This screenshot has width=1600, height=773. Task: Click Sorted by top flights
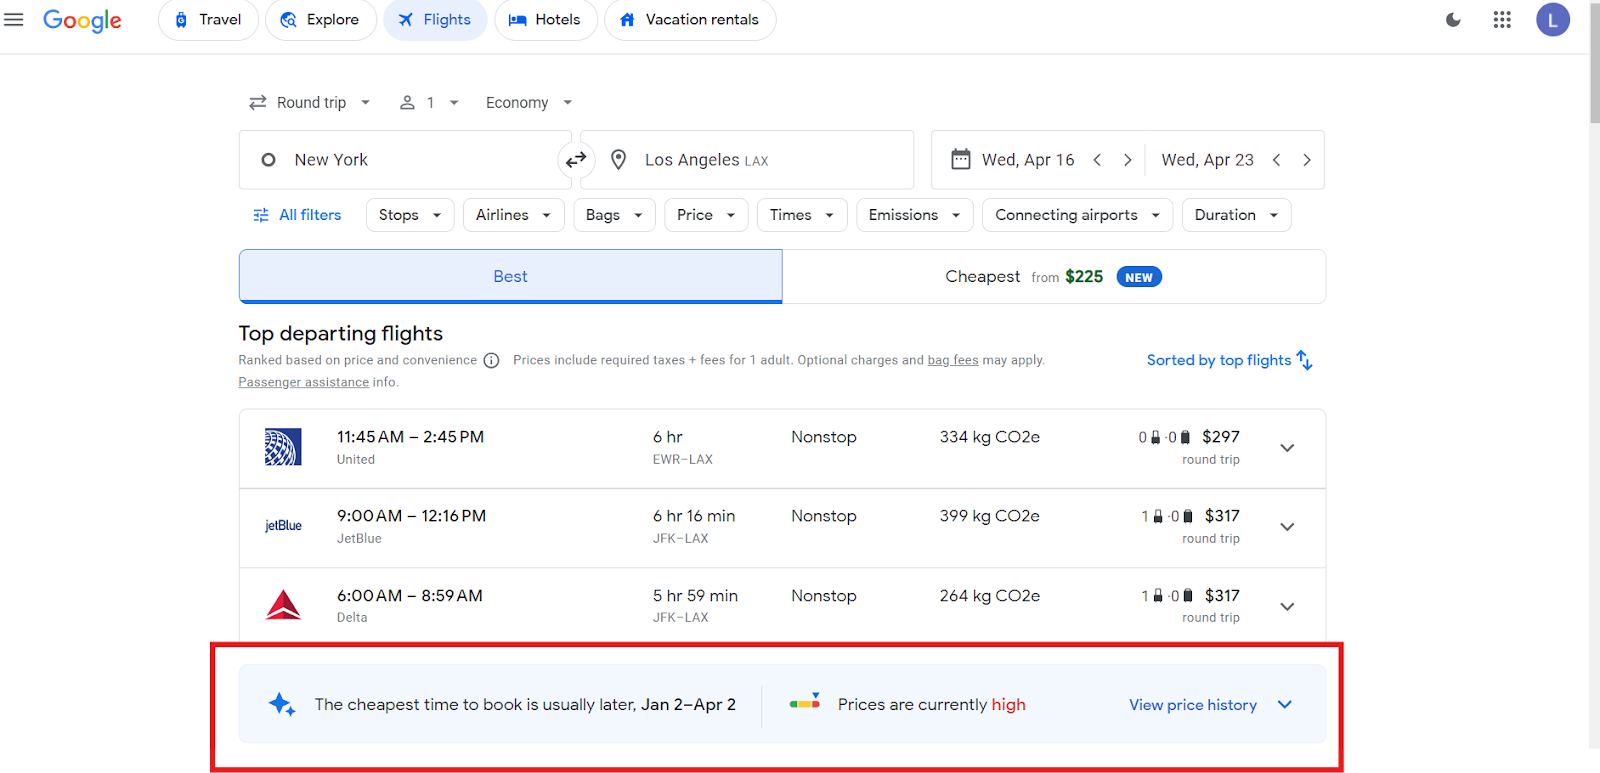(1219, 360)
